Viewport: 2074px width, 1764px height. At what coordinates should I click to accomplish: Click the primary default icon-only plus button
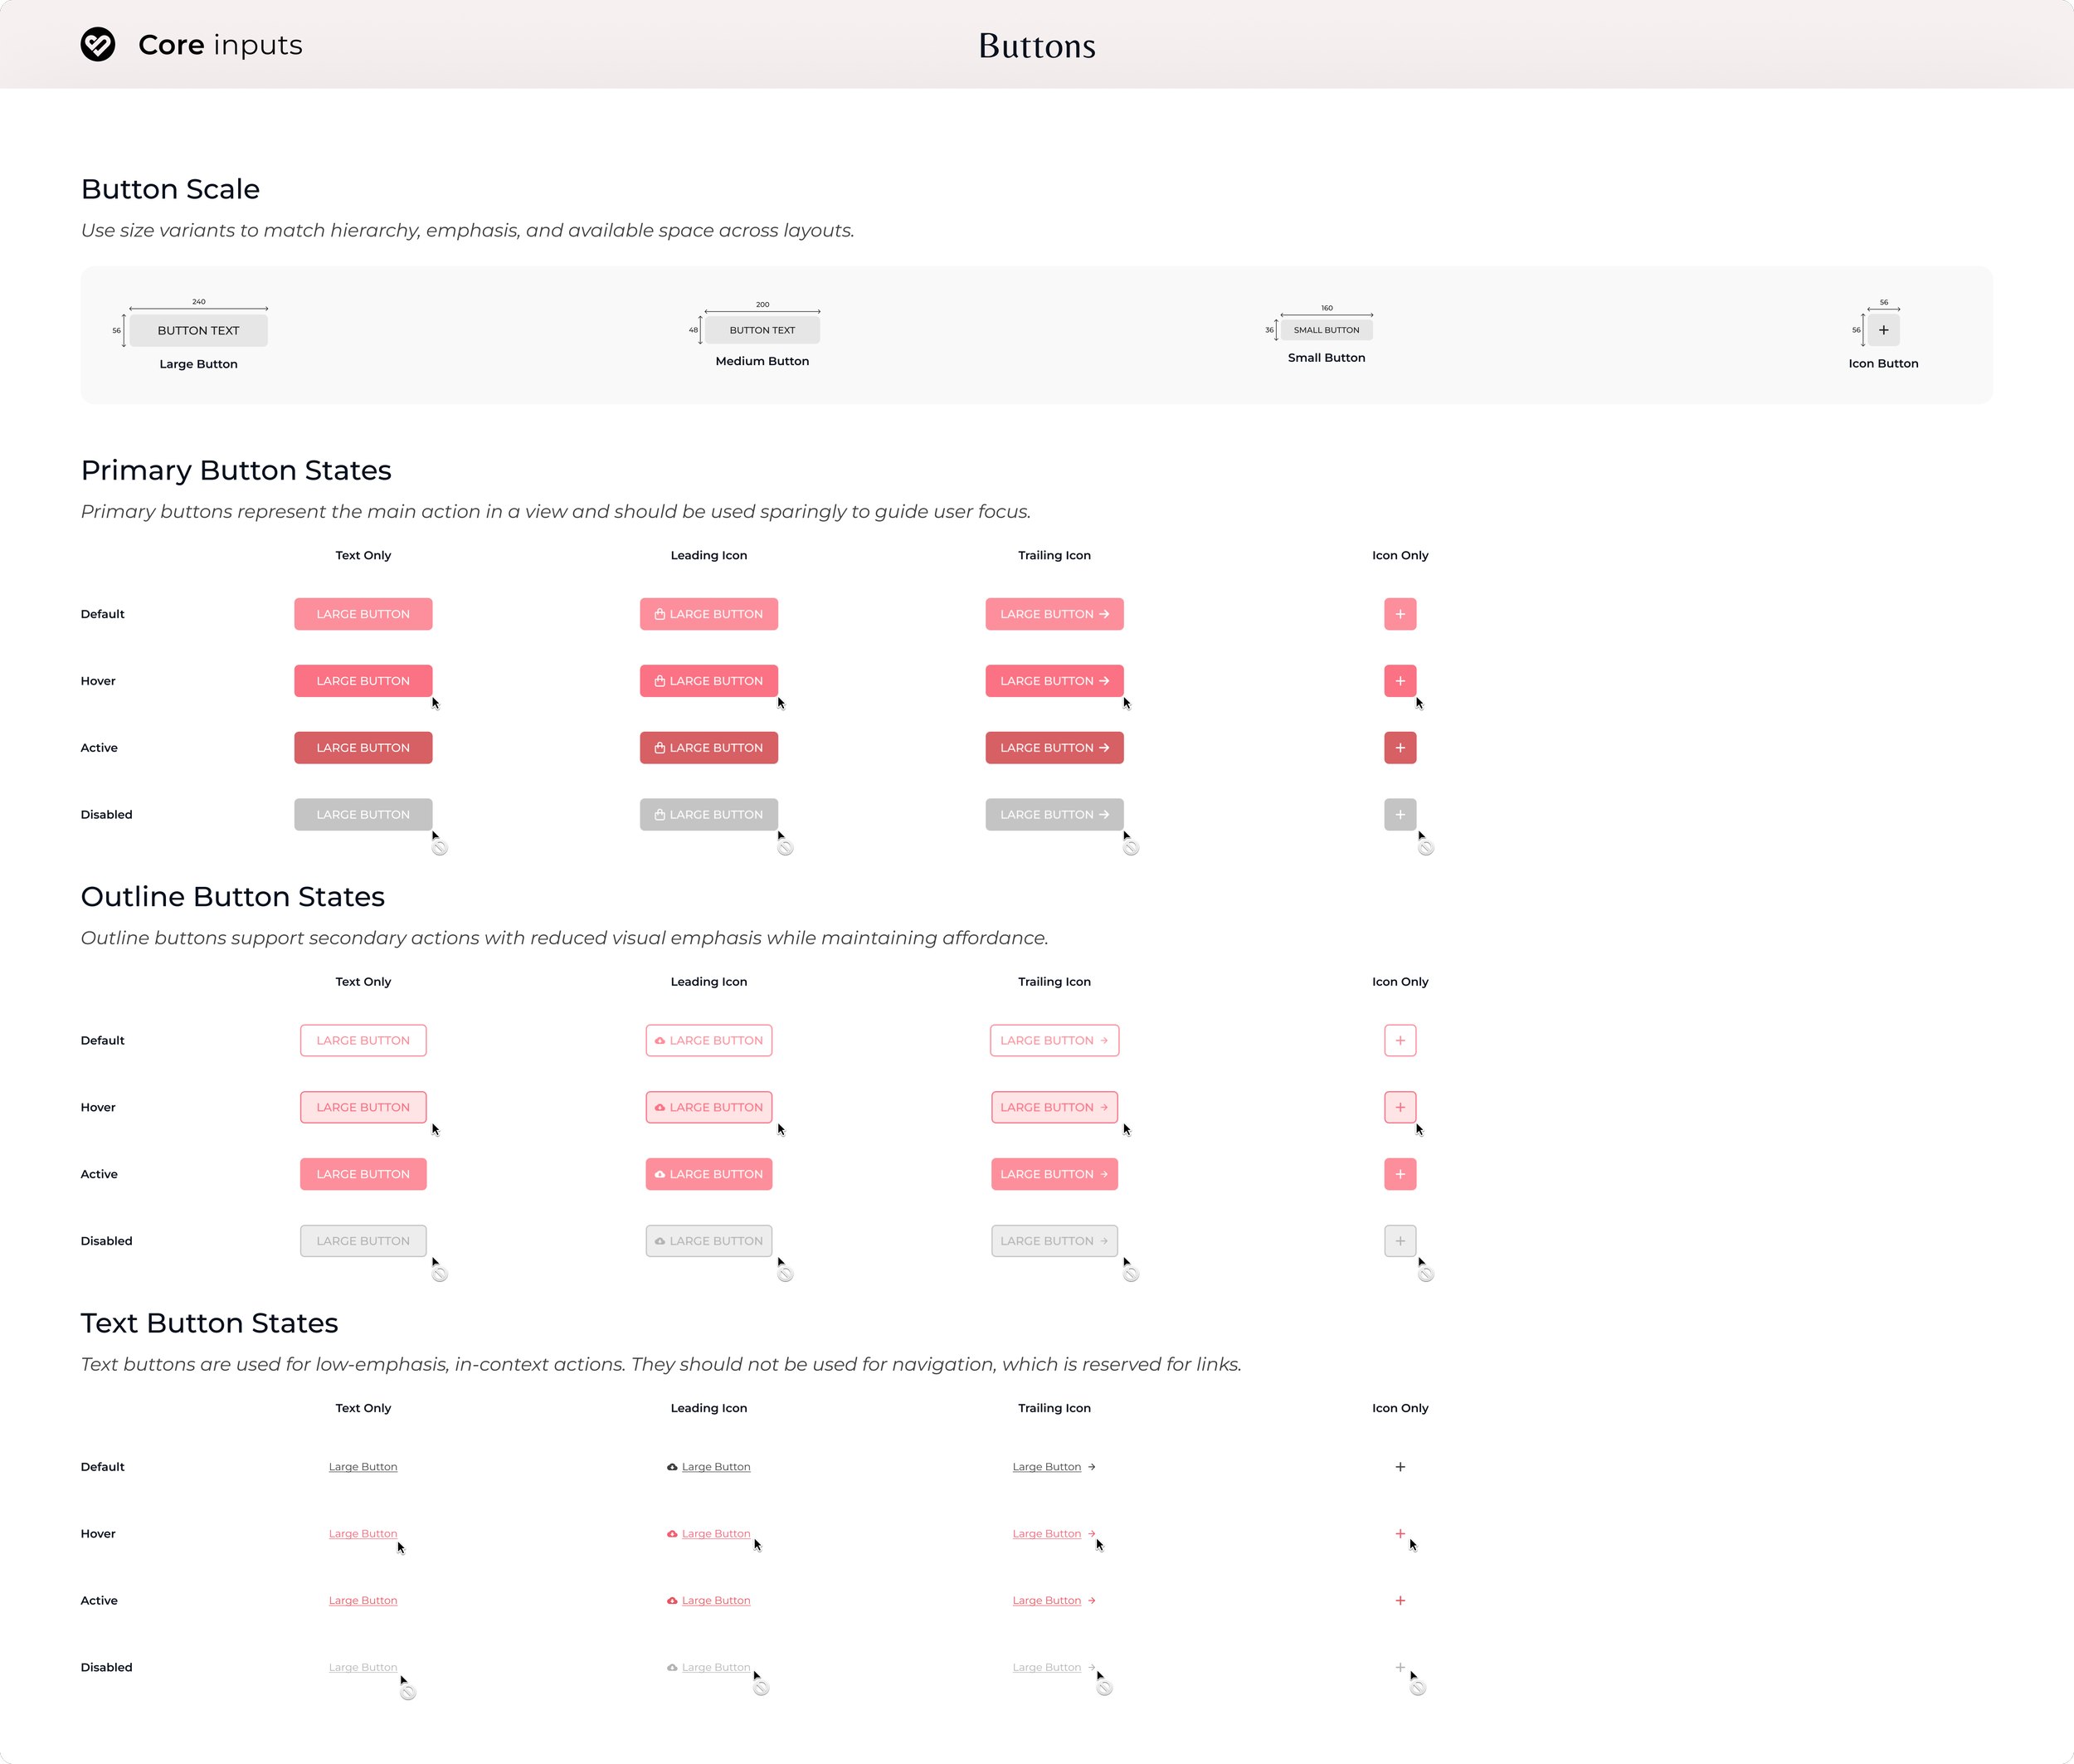click(1400, 614)
